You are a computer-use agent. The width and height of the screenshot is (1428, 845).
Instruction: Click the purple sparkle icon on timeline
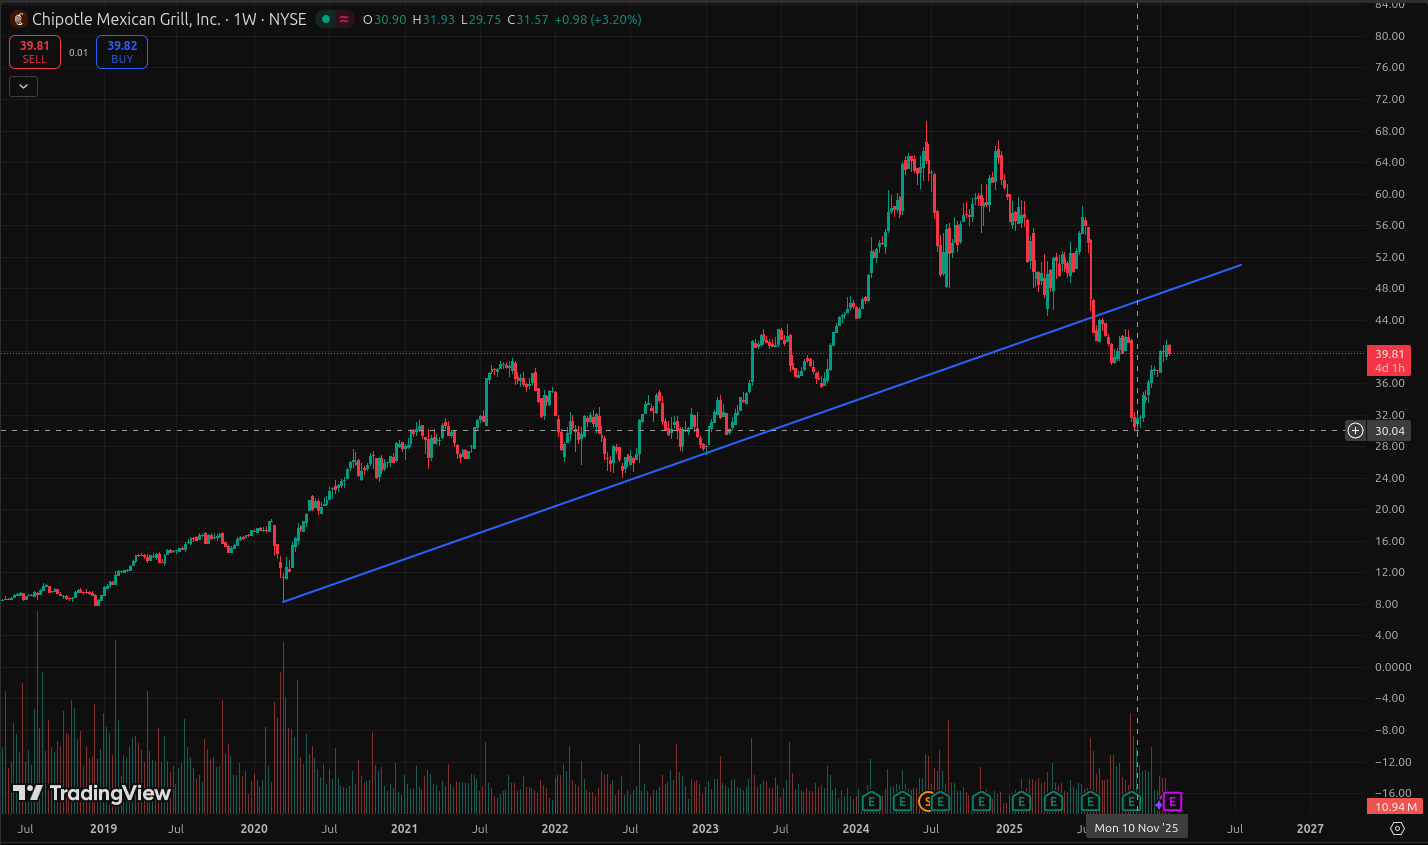[x=1158, y=804]
